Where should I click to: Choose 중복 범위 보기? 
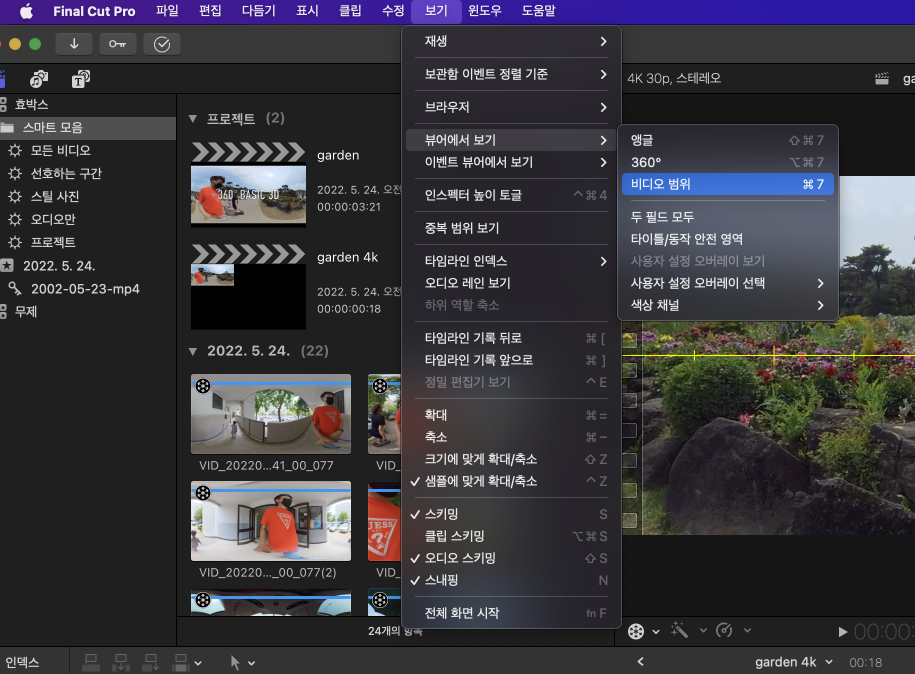click(511, 228)
